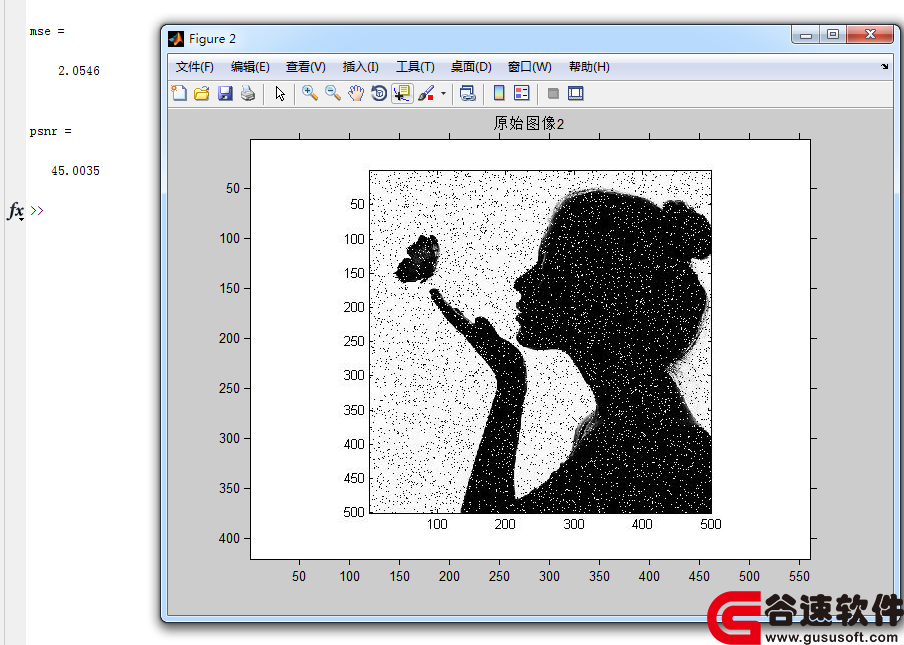Open the 文件(F) menu

click(195, 67)
